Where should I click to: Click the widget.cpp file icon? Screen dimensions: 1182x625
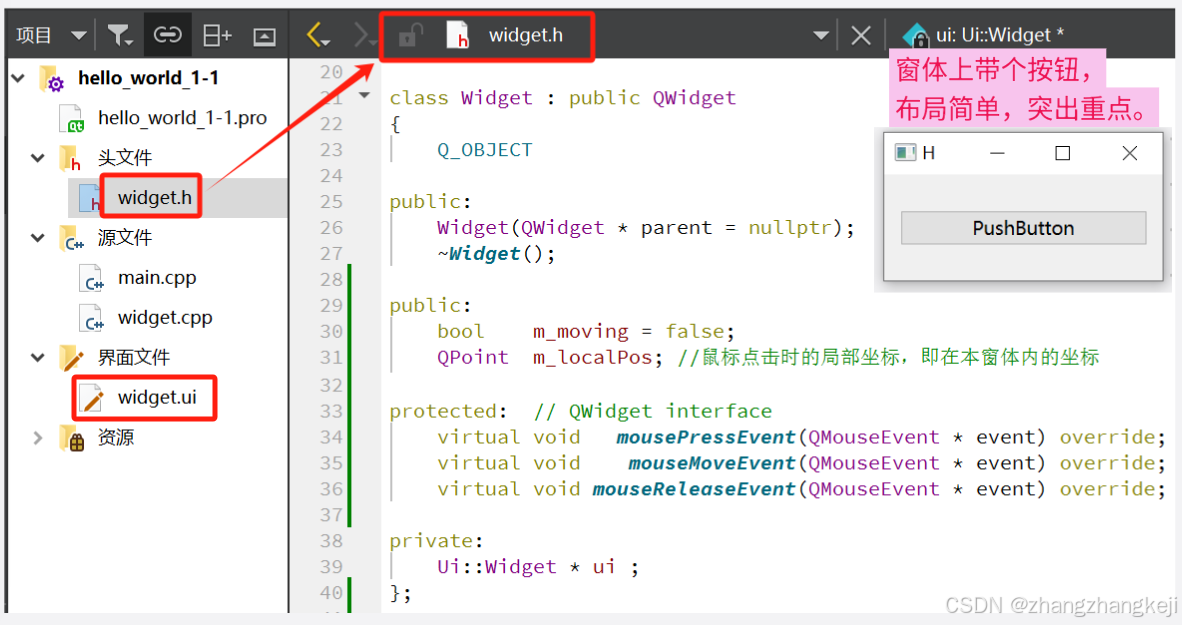point(91,318)
